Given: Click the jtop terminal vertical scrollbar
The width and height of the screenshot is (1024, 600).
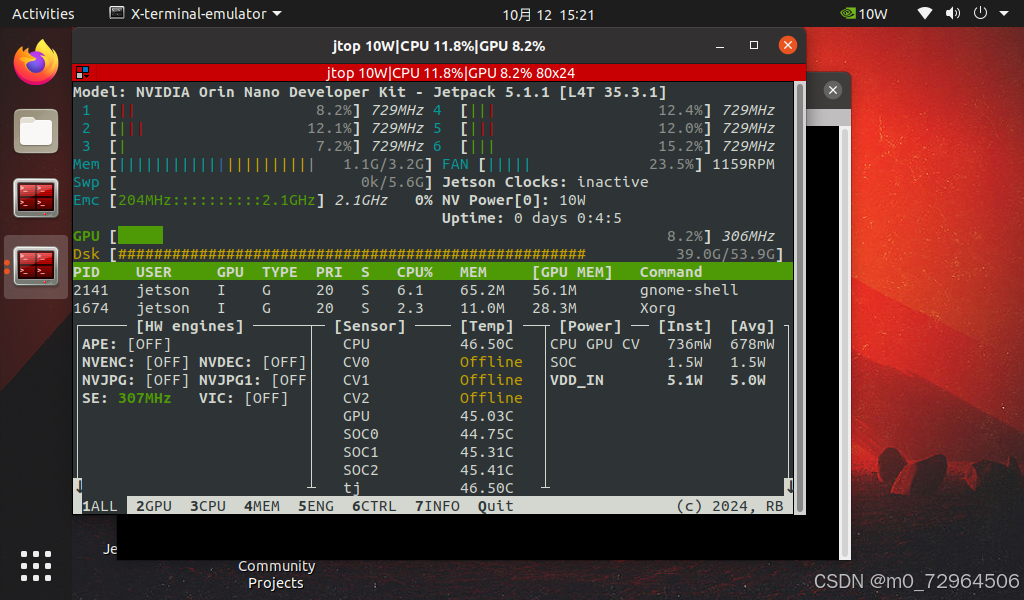Looking at the screenshot, I should point(799,297).
